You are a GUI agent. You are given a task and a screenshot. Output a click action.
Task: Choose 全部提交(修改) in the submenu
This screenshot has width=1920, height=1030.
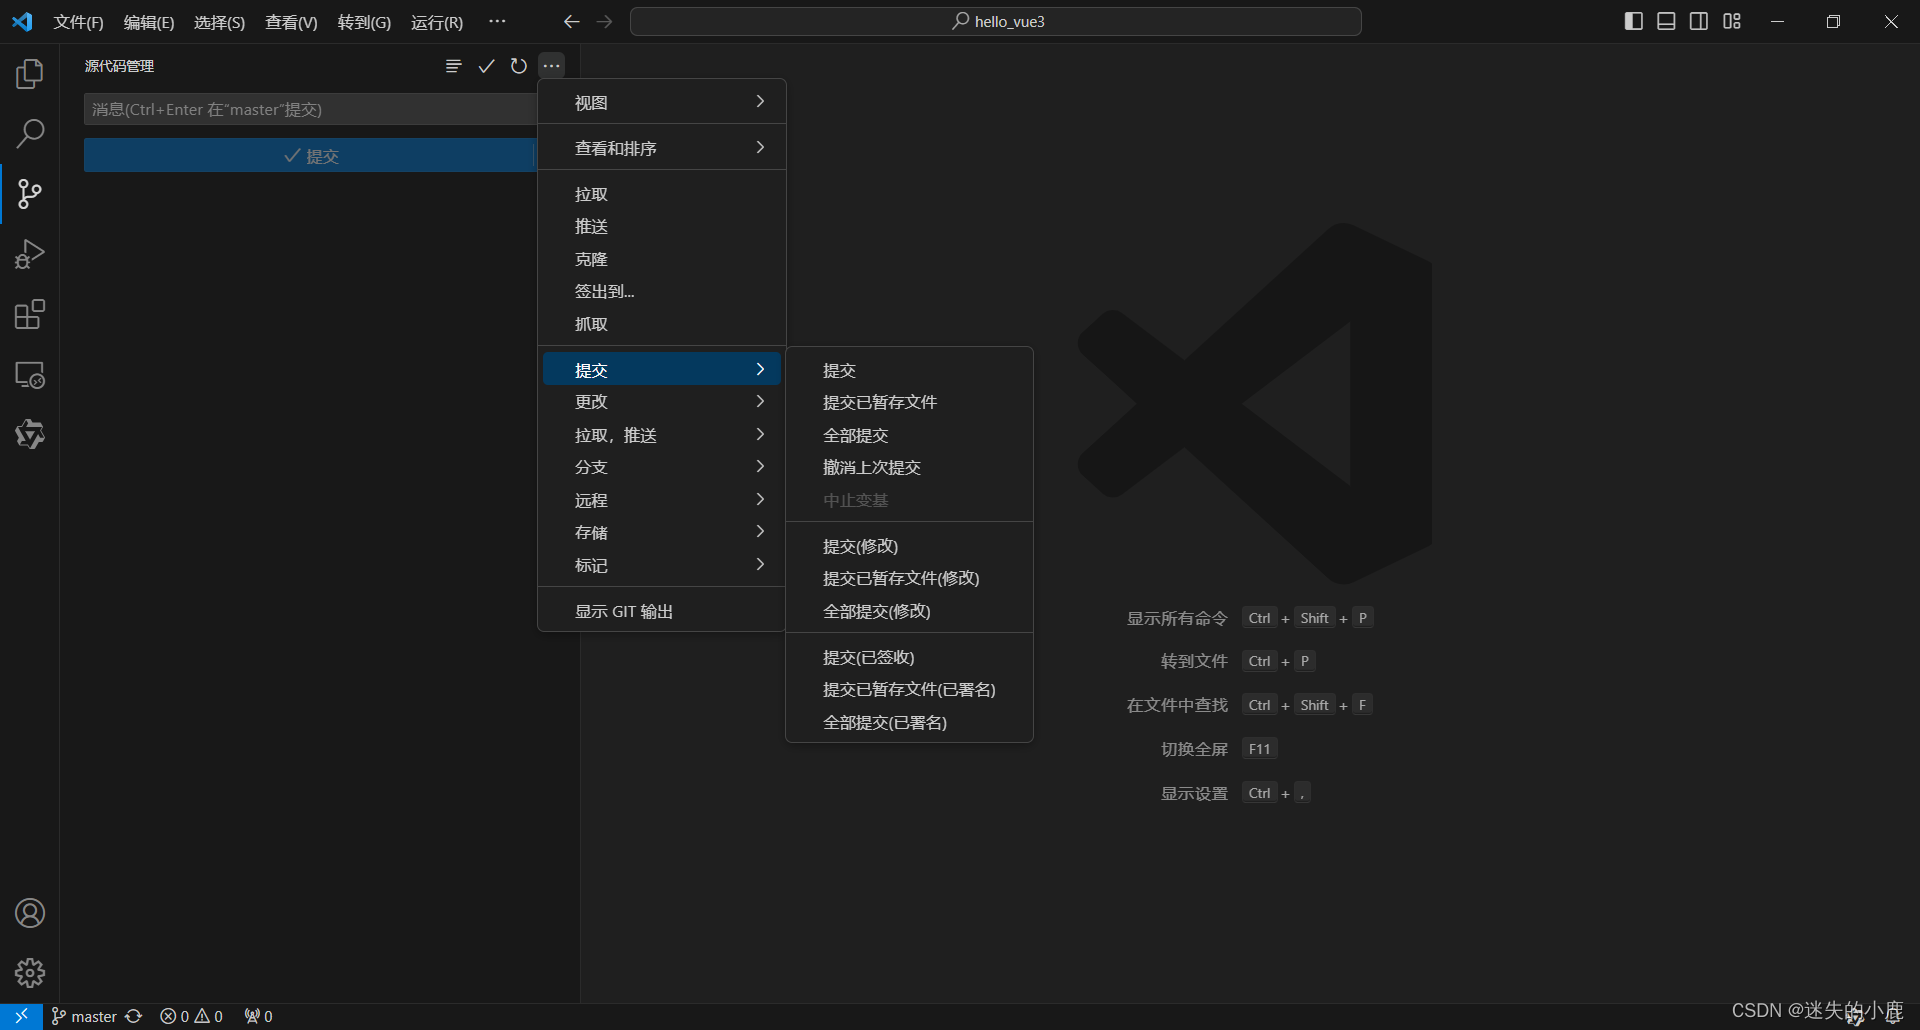coord(909,611)
